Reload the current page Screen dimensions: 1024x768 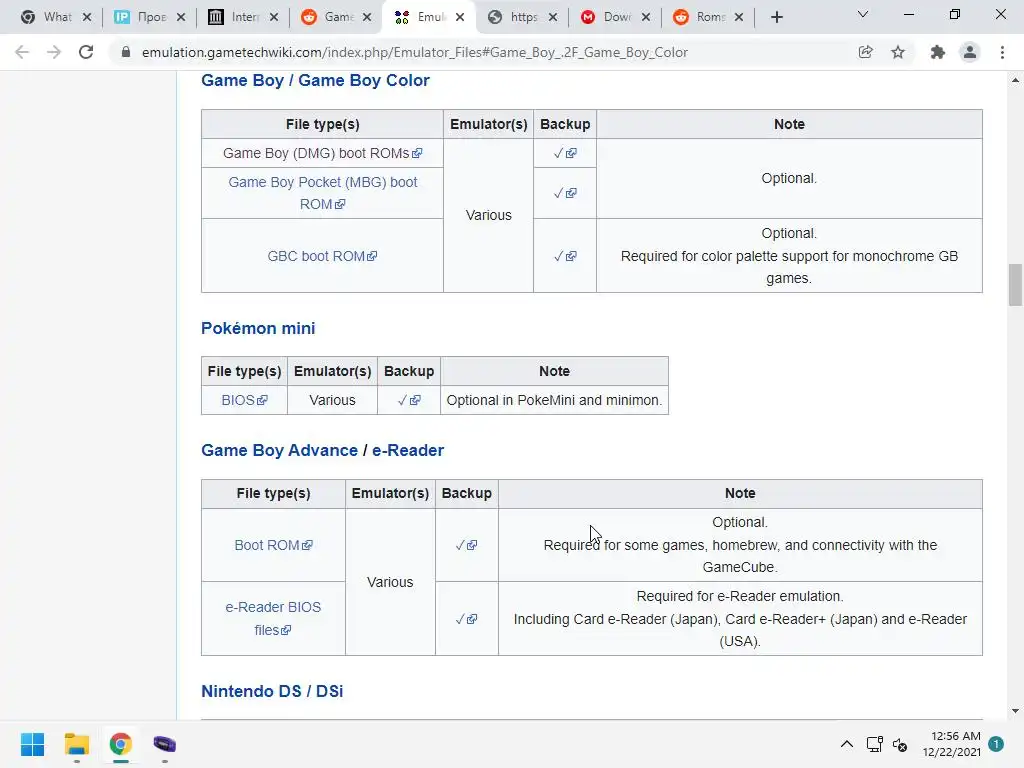pos(86,52)
